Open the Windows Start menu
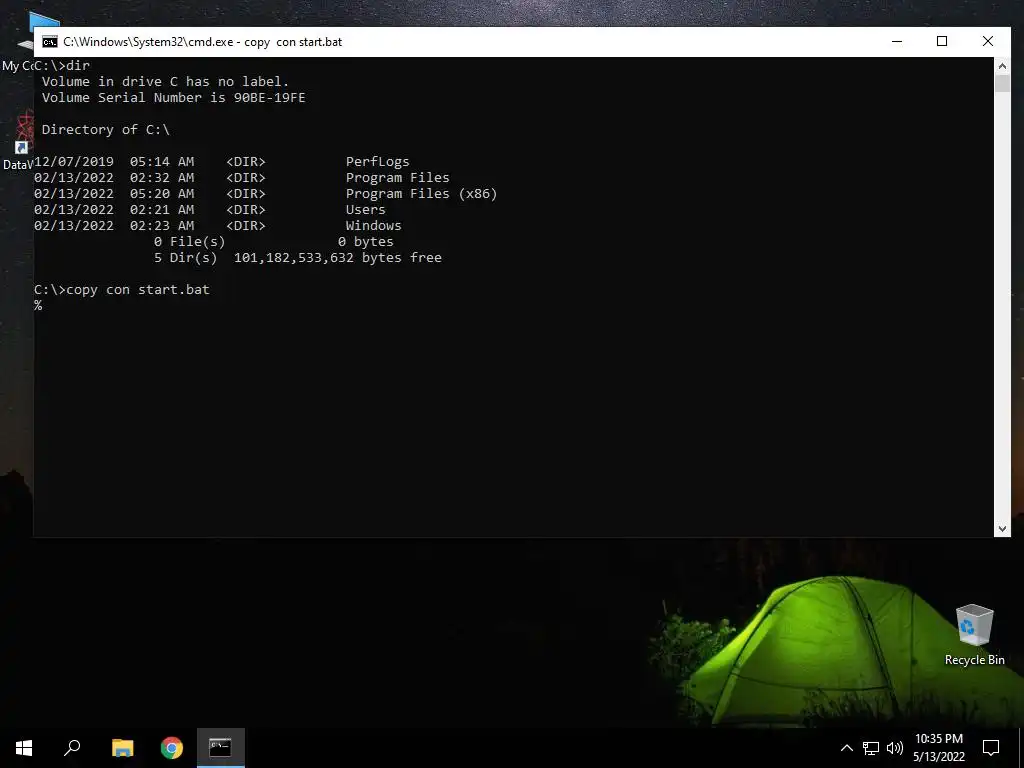This screenshot has width=1024, height=768. [24, 748]
